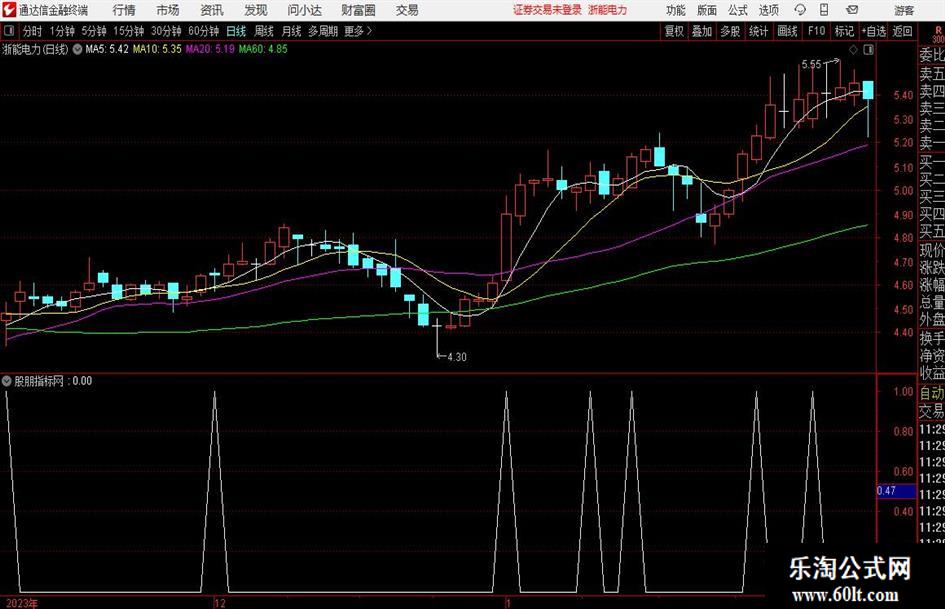945x609 pixels.
Task: Click the 2023年 date axis label
Action: [x=22, y=603]
